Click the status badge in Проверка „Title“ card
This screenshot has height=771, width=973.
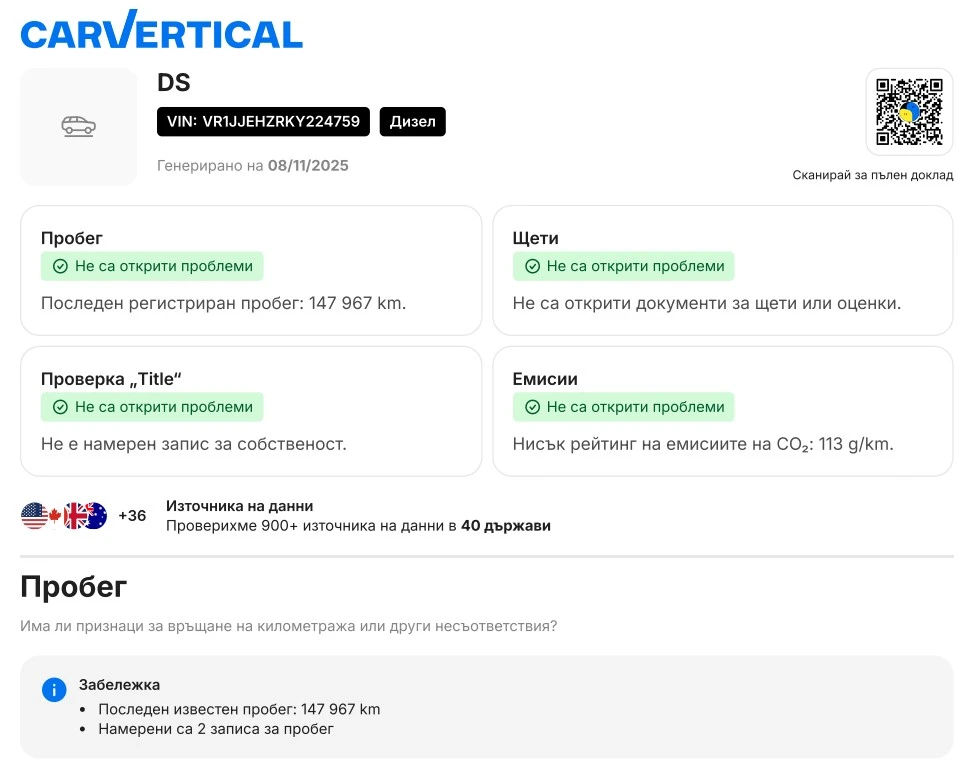click(x=152, y=407)
